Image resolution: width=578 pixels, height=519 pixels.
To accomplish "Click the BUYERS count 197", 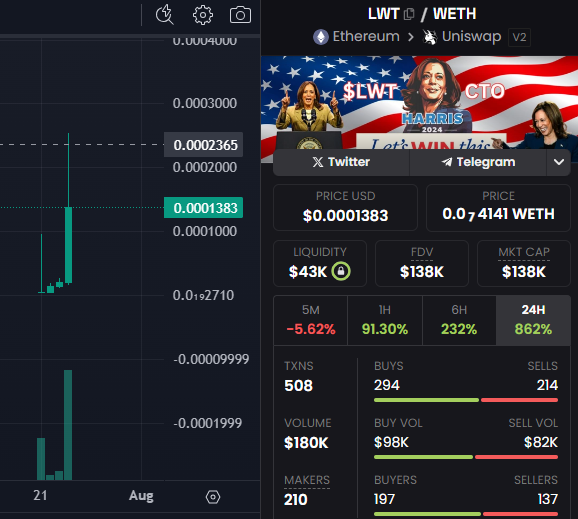I will (384, 499).
